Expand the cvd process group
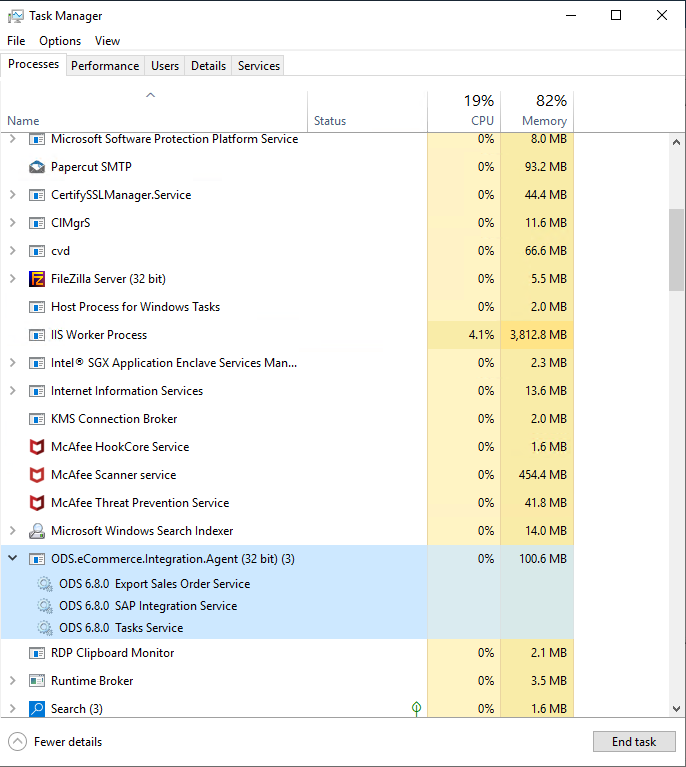686x767 pixels. 13,250
